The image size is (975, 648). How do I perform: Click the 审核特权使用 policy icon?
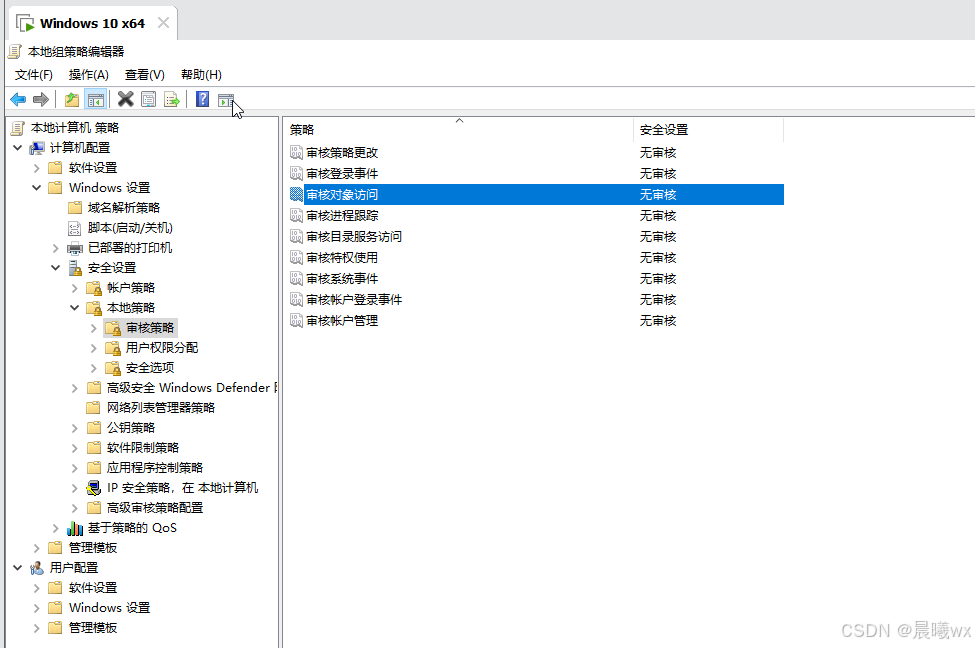pyautogui.click(x=297, y=257)
